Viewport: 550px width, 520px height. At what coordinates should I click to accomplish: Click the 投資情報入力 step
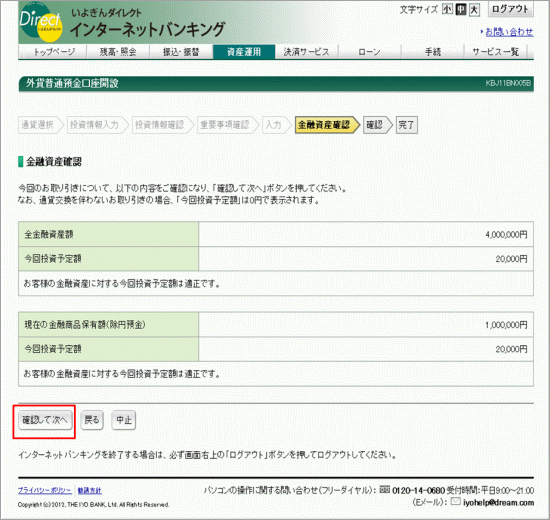click(98, 125)
